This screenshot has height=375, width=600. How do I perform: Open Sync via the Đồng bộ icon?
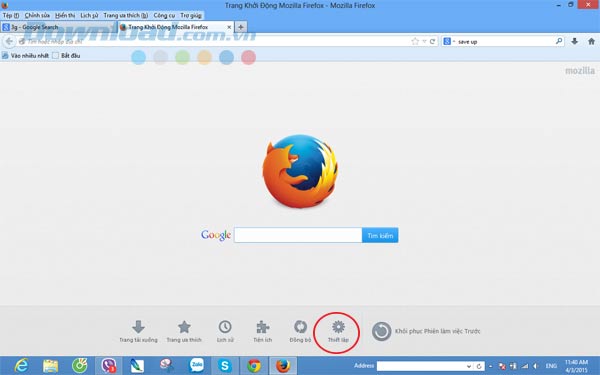point(300,327)
